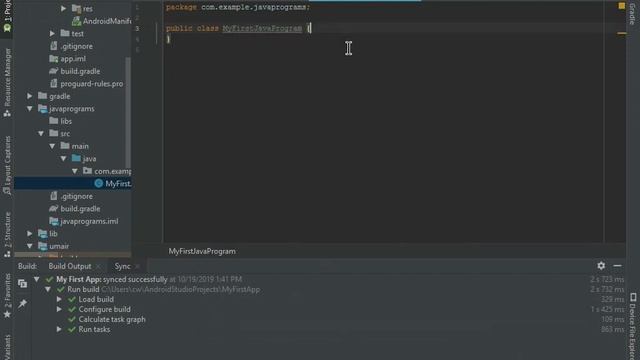640x360 pixels.
Task: Select MyFirst class file in tree
Action: (113, 184)
